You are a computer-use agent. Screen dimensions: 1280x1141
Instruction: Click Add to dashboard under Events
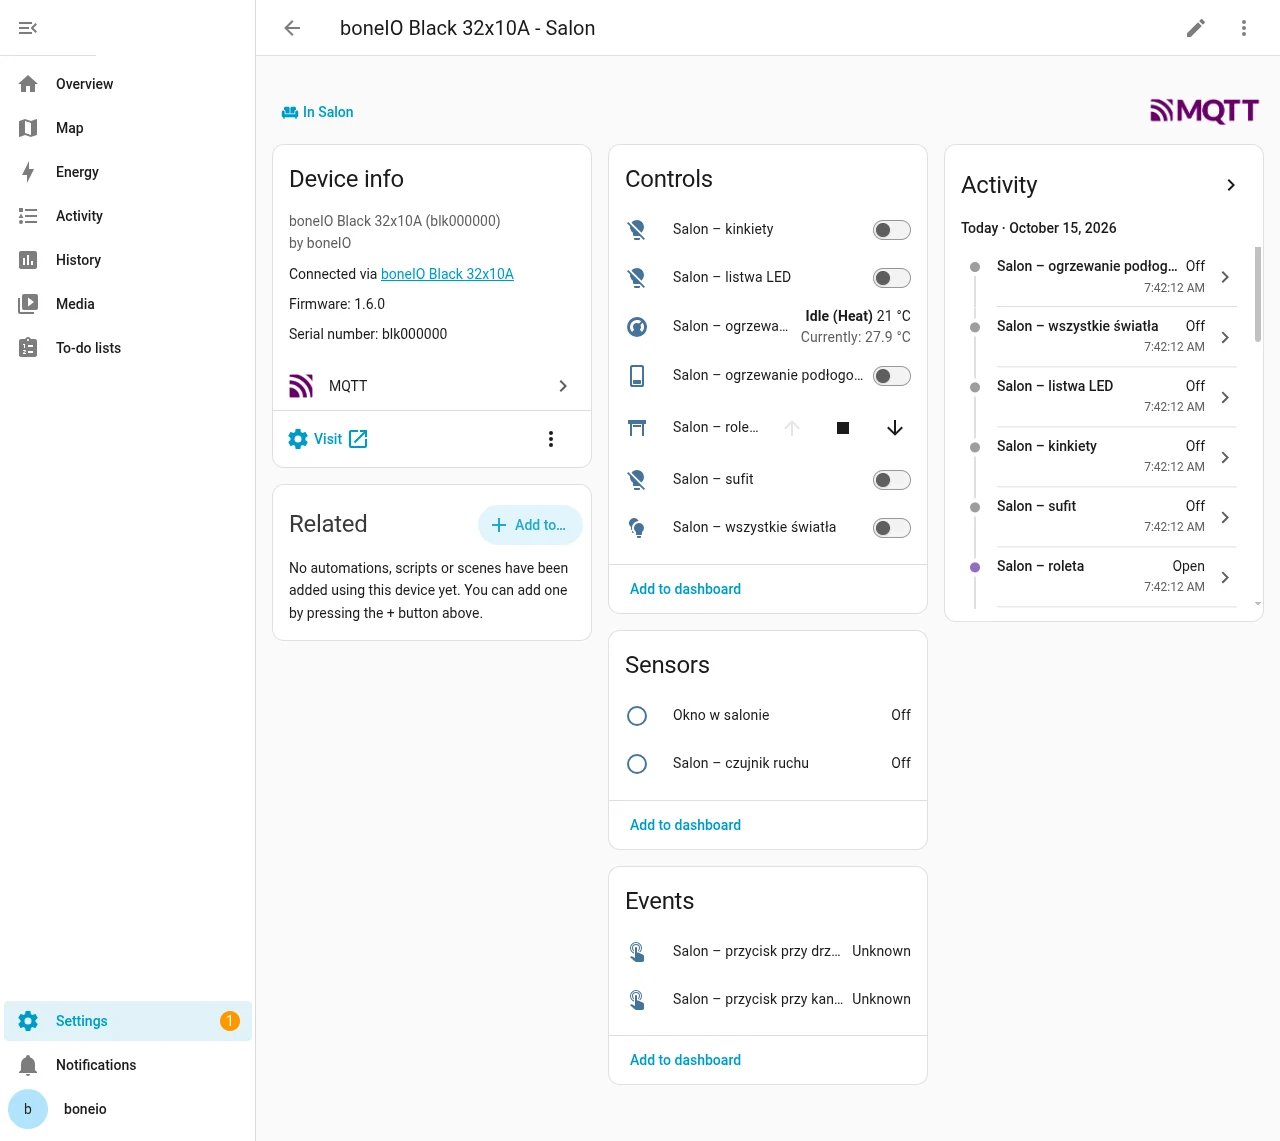point(685,1060)
